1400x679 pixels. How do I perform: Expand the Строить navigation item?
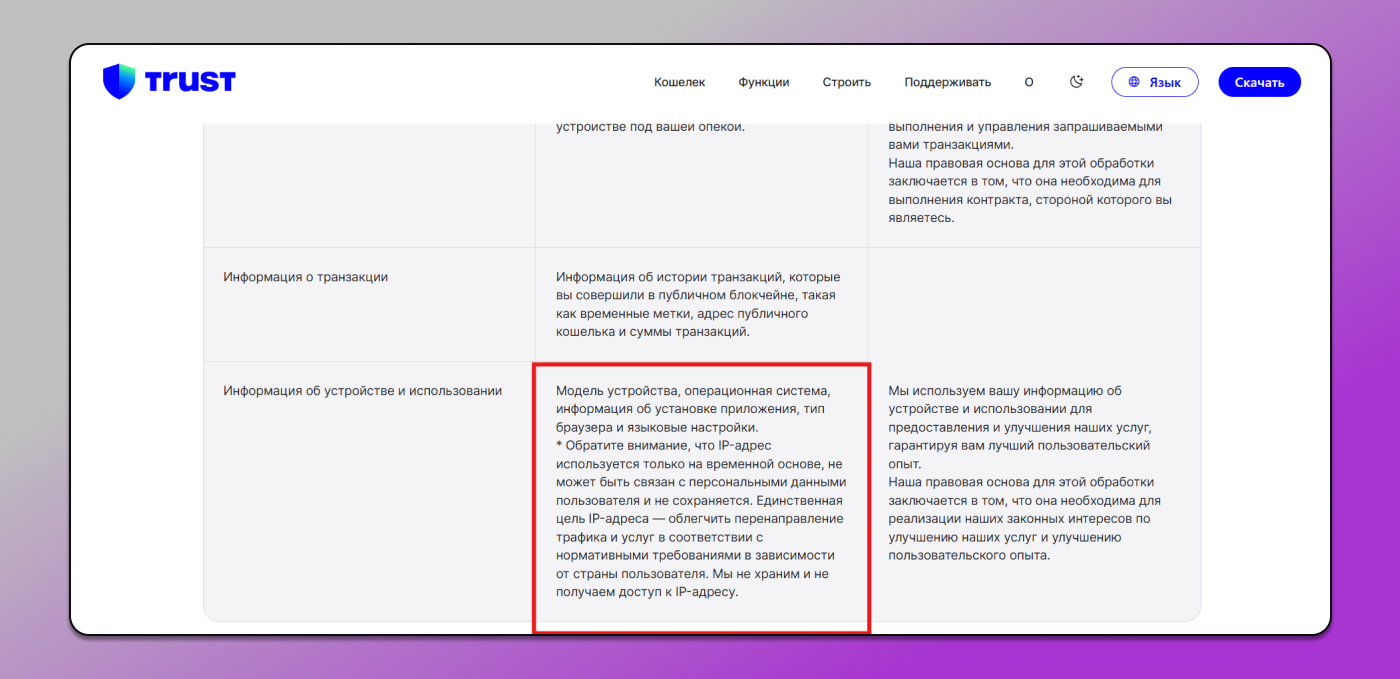pyautogui.click(x=846, y=82)
